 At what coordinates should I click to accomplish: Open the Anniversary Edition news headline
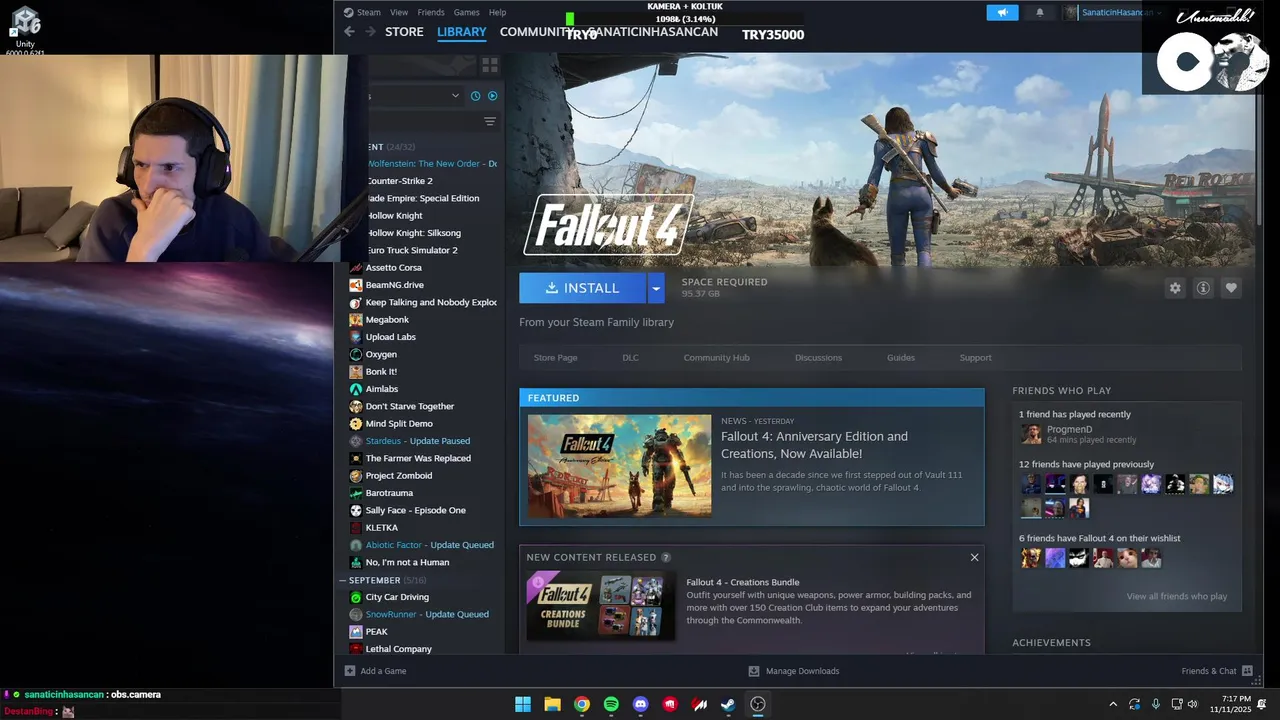click(x=814, y=445)
